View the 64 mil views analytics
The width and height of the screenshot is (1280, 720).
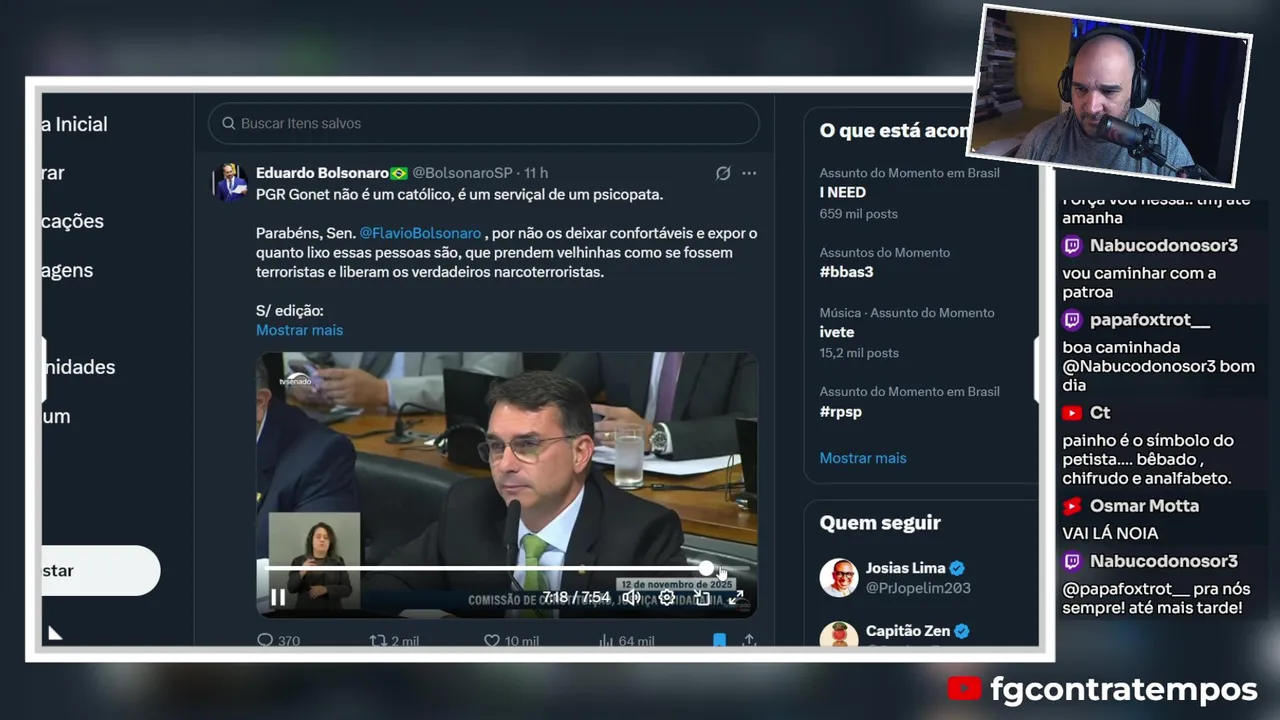[x=626, y=640]
